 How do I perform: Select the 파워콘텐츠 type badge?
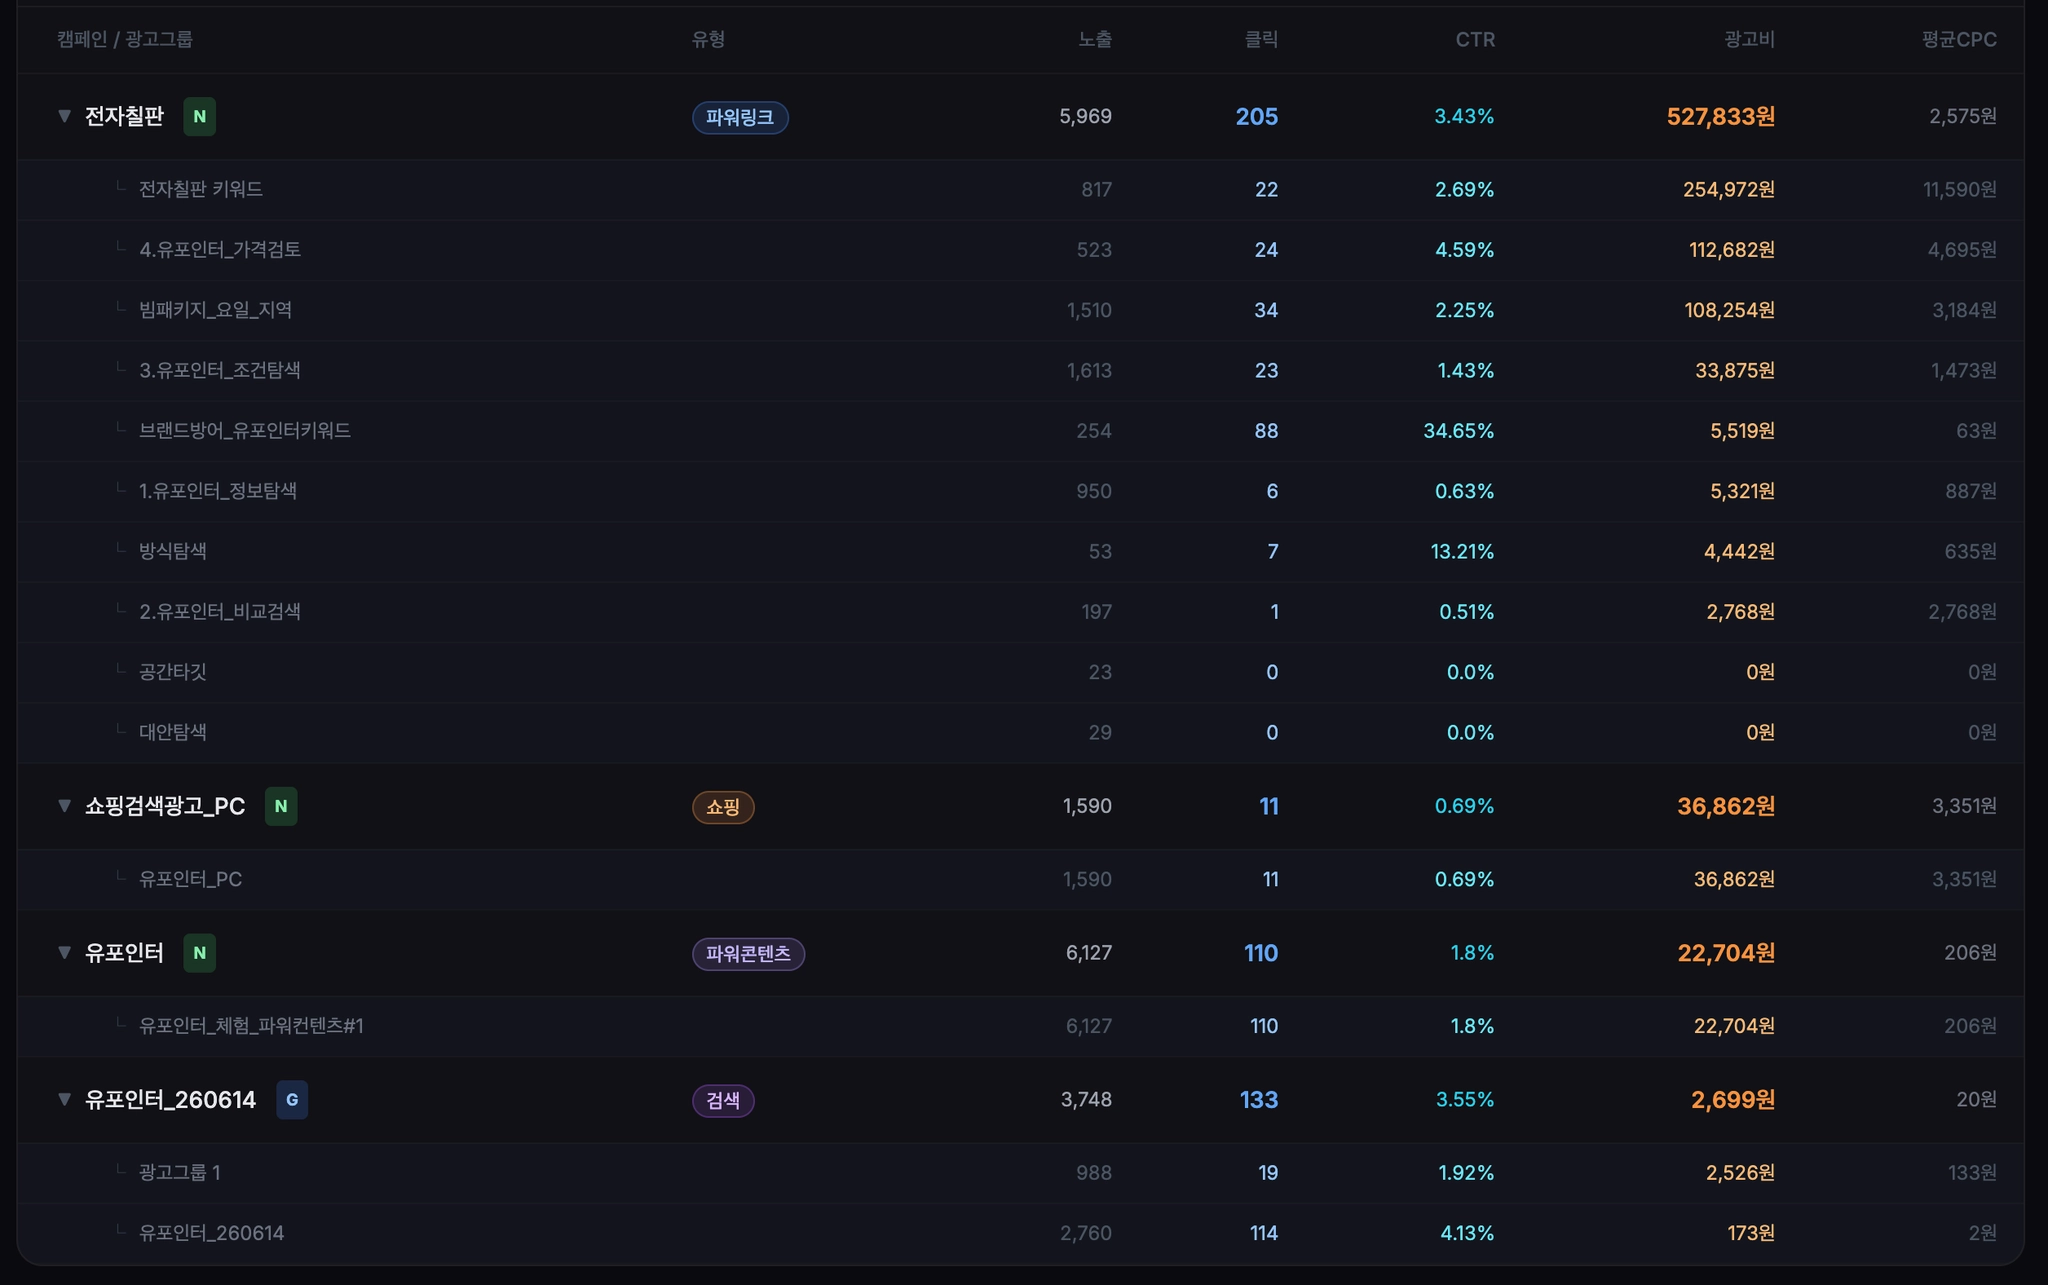coord(748,954)
